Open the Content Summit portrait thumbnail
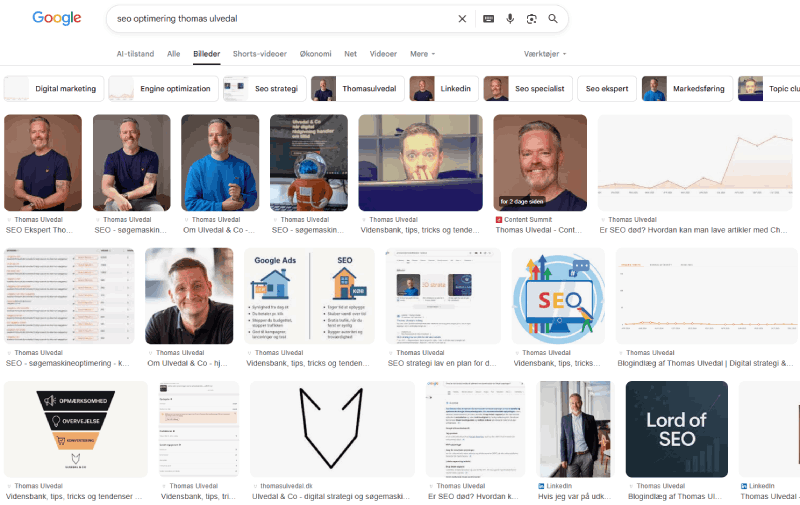 [540, 163]
